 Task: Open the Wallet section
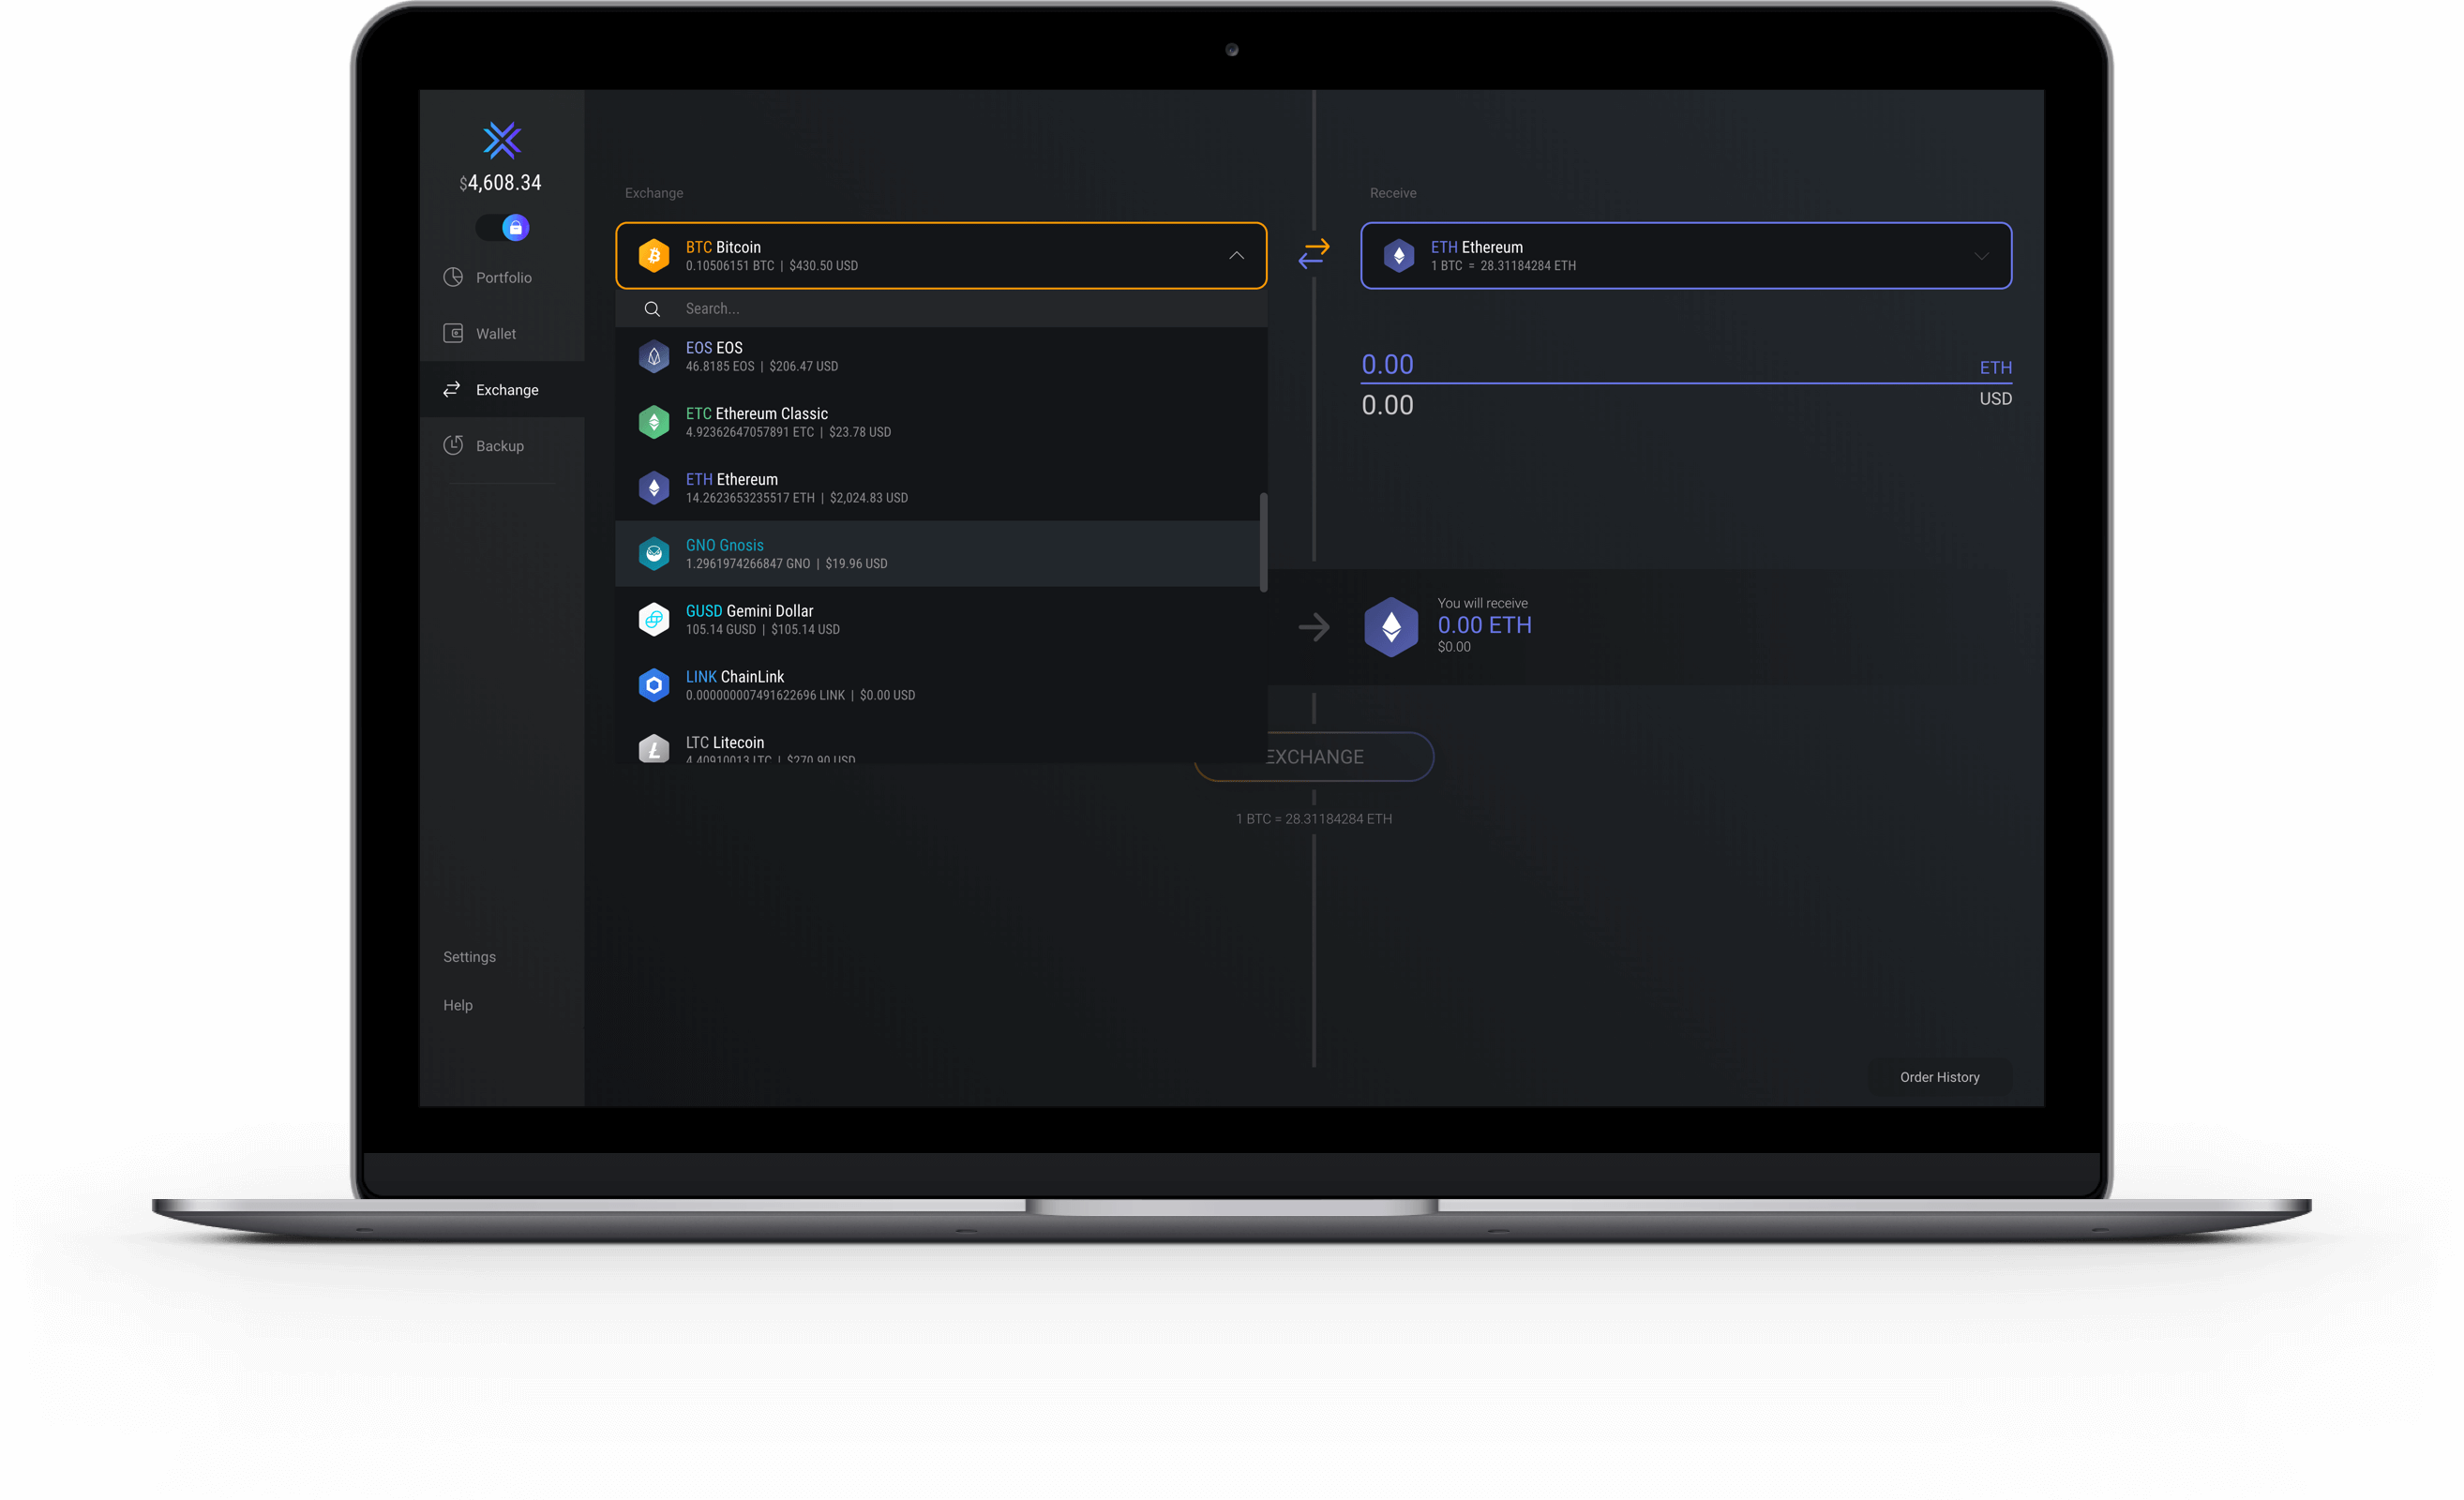click(495, 333)
